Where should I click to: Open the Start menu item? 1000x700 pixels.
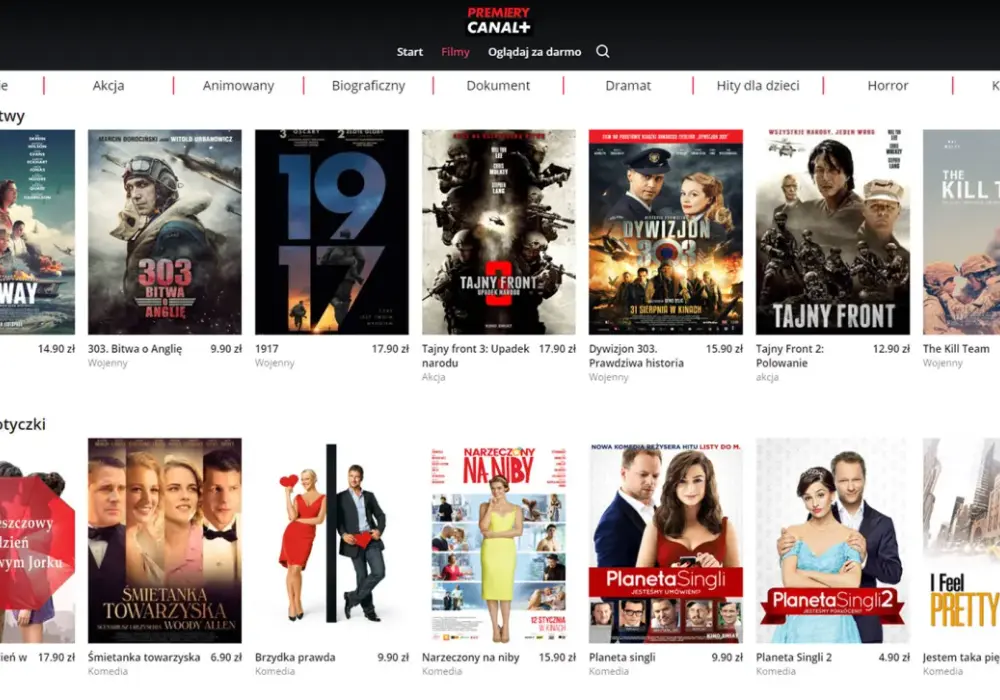(409, 52)
